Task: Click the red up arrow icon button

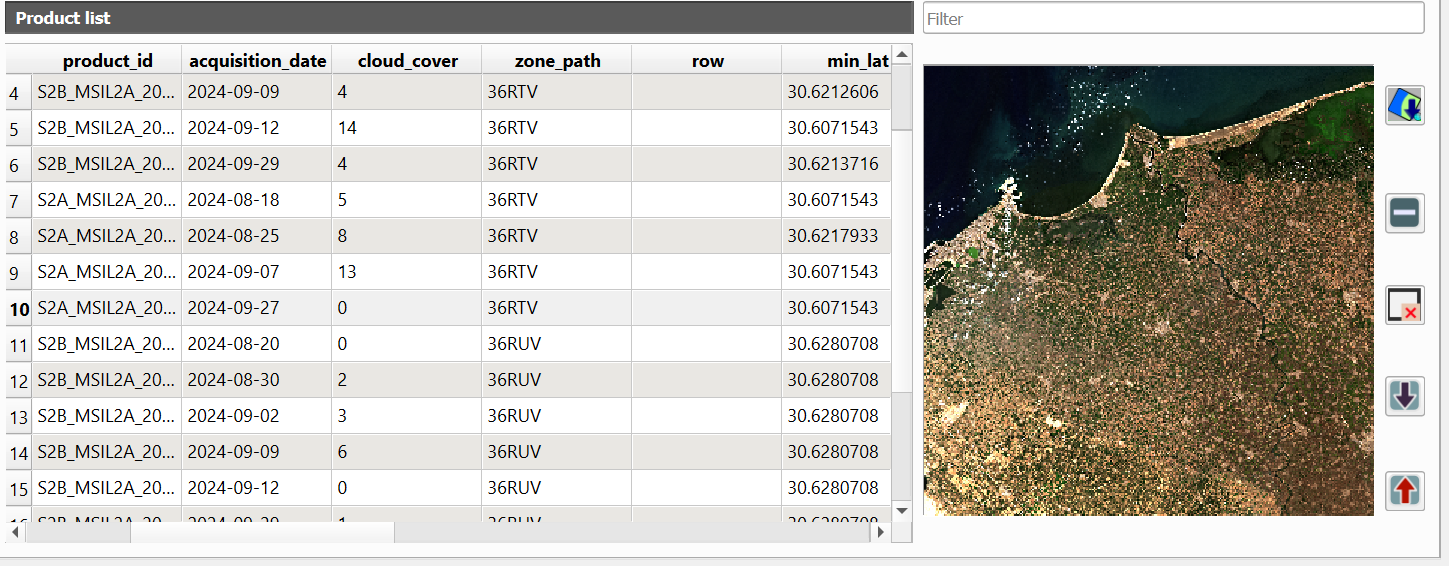Action: [1404, 490]
